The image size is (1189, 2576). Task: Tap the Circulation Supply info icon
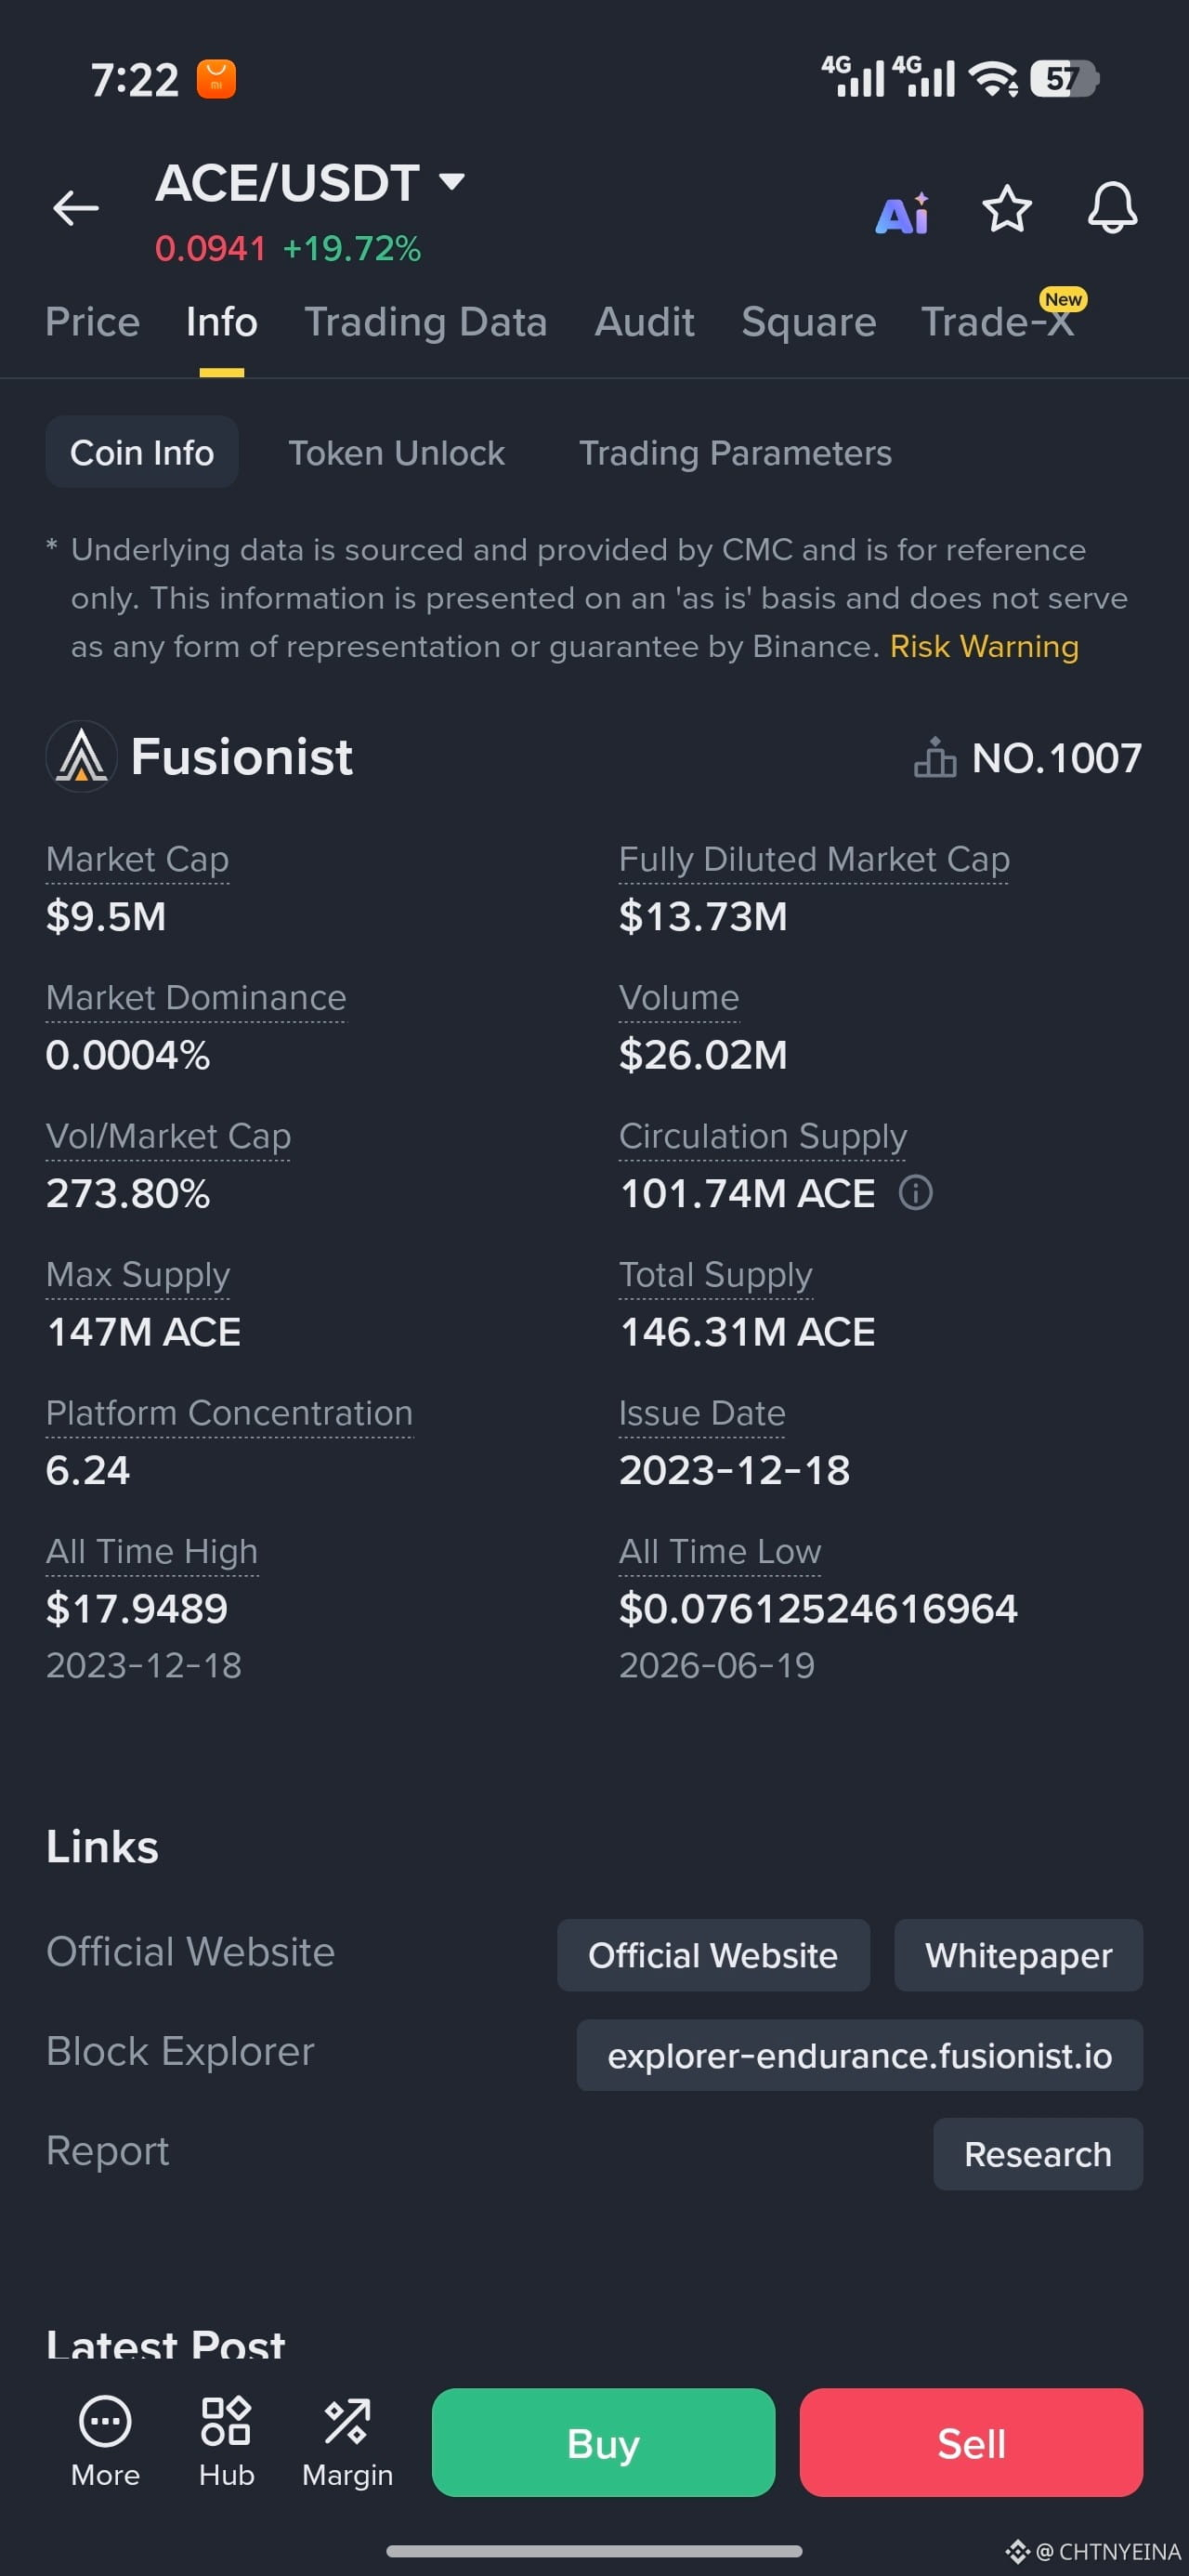(x=915, y=1192)
